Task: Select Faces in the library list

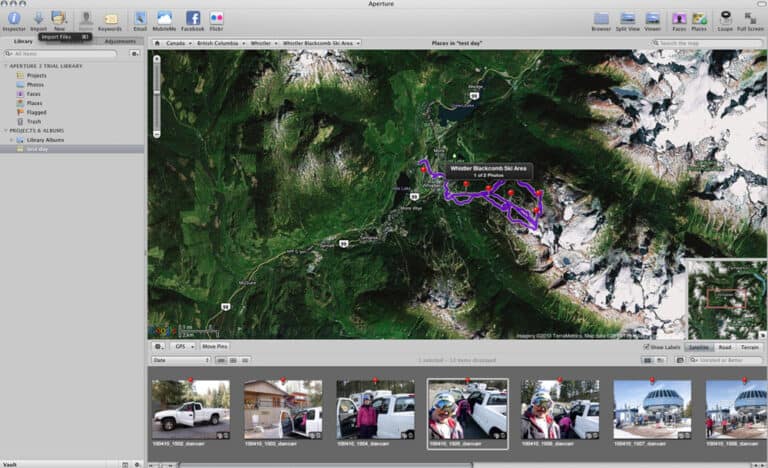Action: [33, 94]
